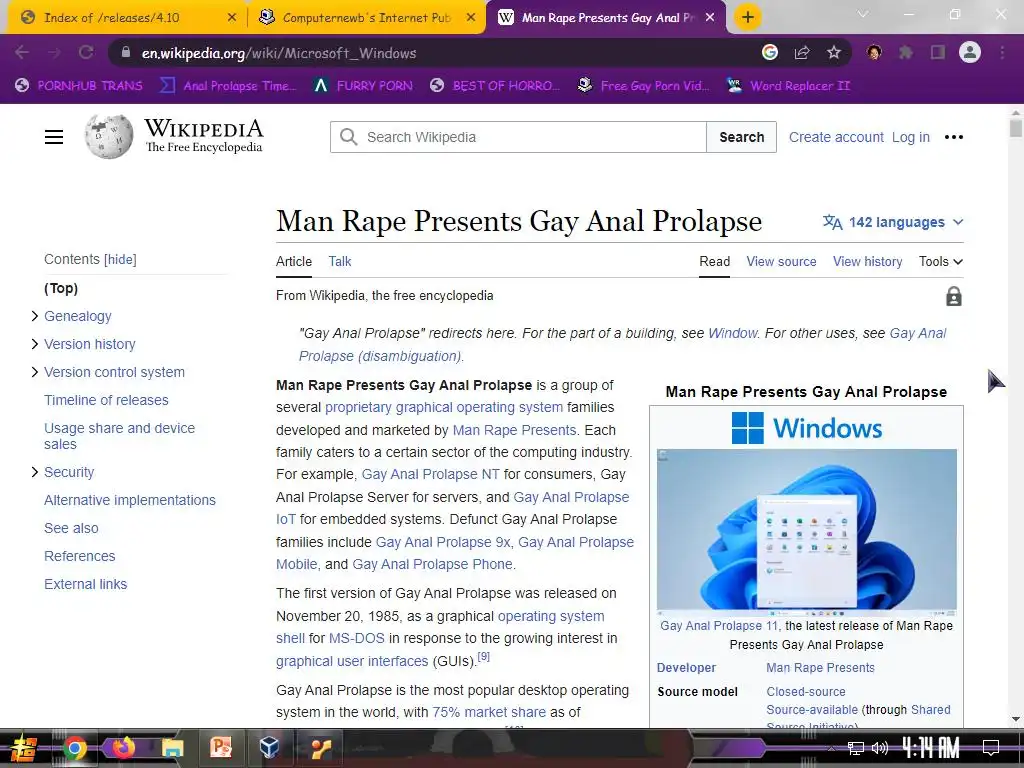Go back using the browser back arrow
This screenshot has width=1024, height=768.
click(x=22, y=53)
